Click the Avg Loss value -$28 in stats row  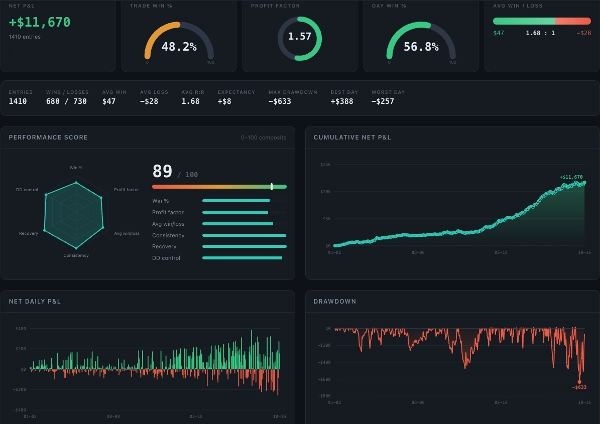tap(149, 101)
